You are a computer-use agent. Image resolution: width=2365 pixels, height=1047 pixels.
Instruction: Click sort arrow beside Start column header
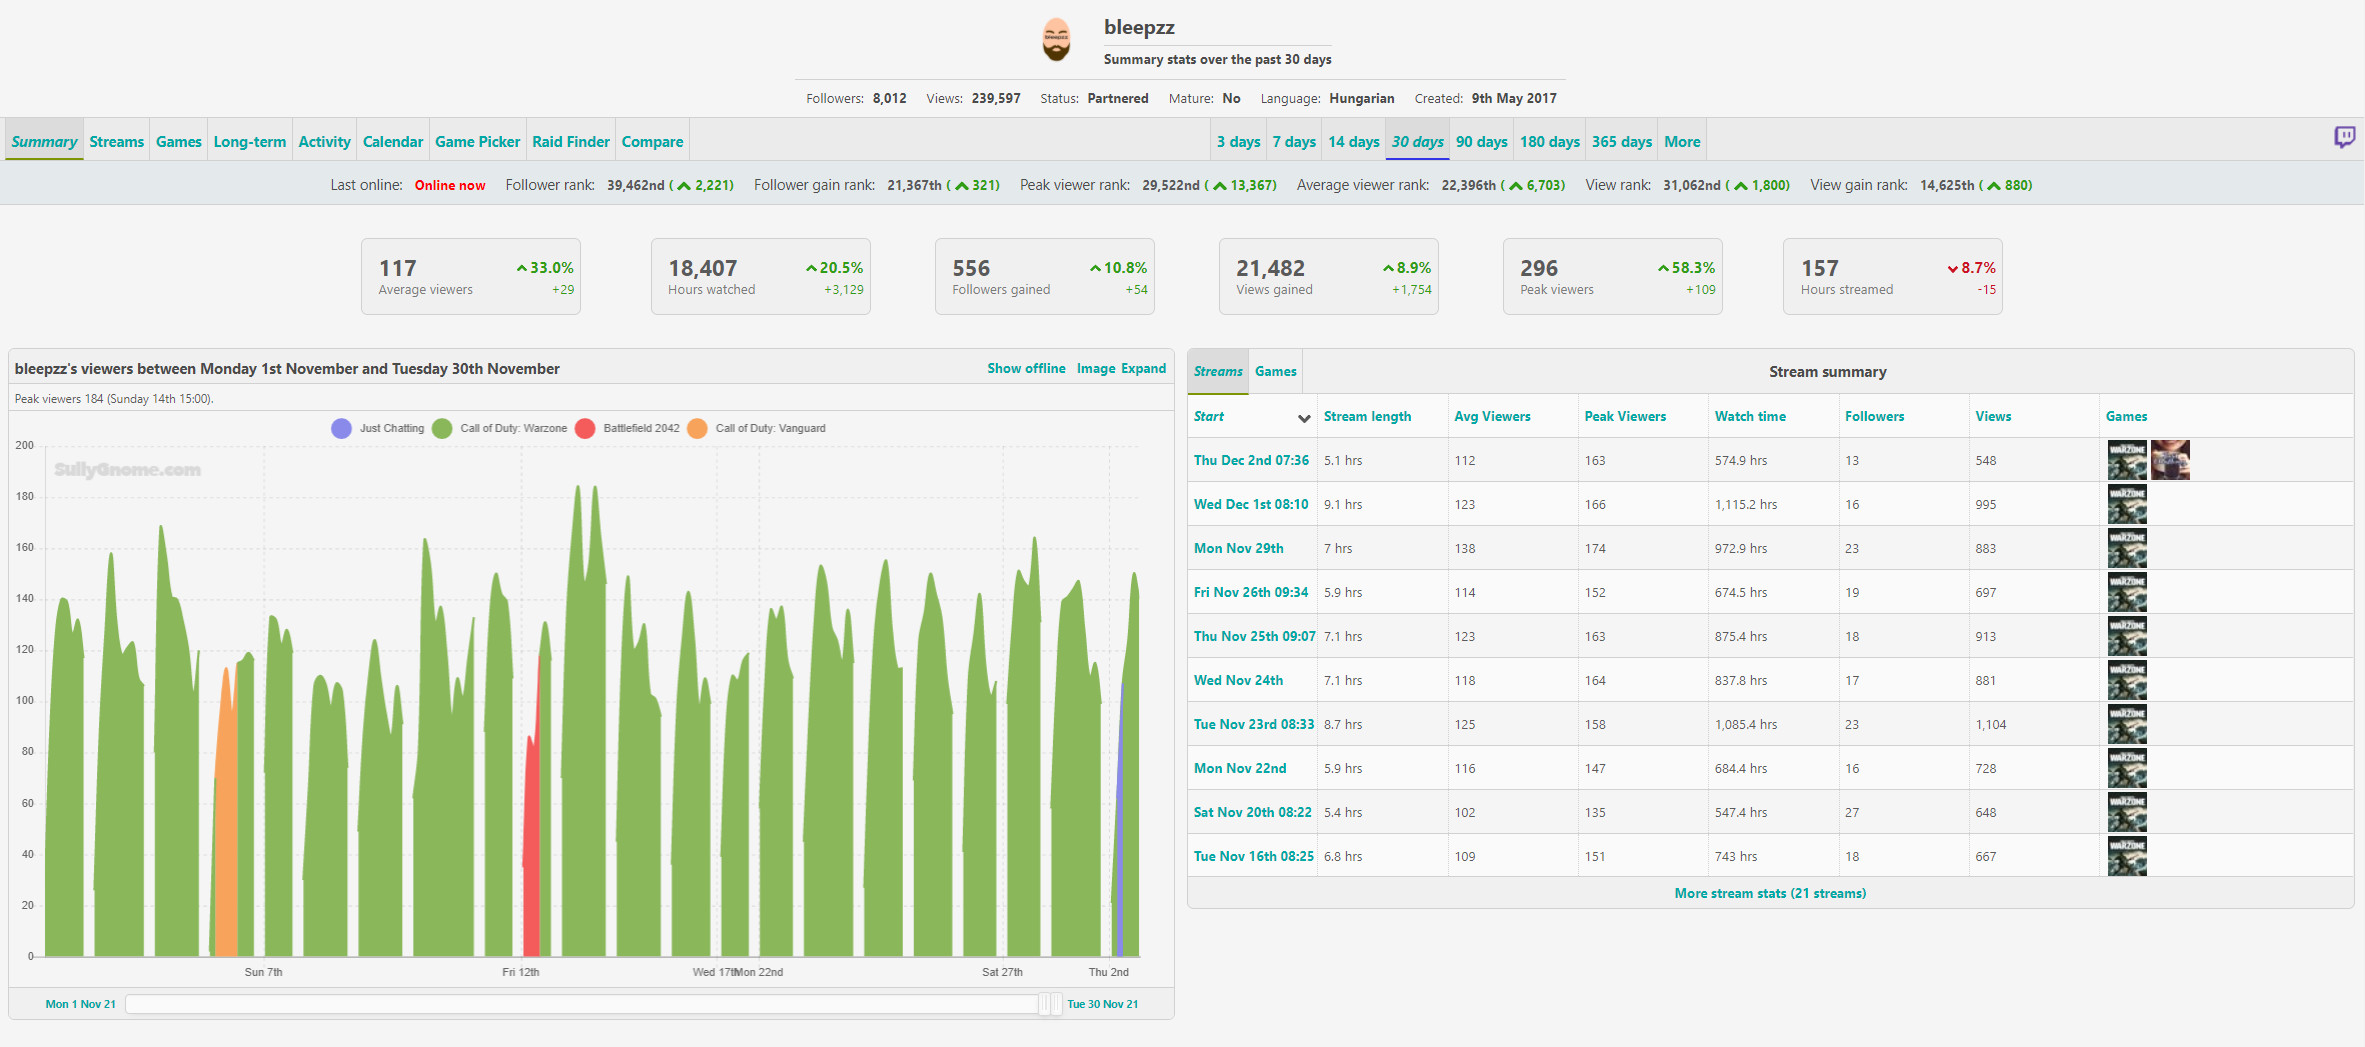[1304, 418]
